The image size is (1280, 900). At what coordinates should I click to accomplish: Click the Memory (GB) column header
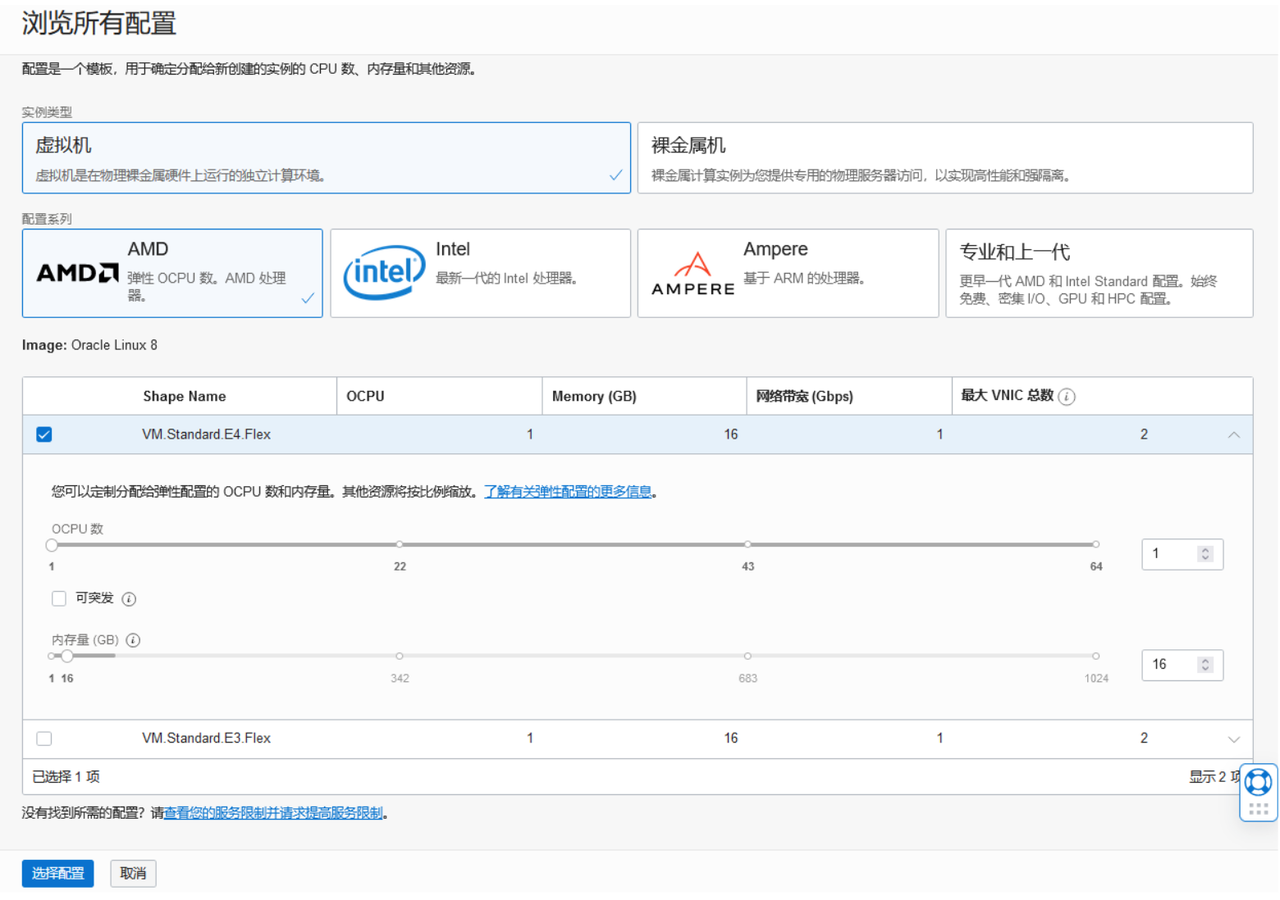coord(594,396)
